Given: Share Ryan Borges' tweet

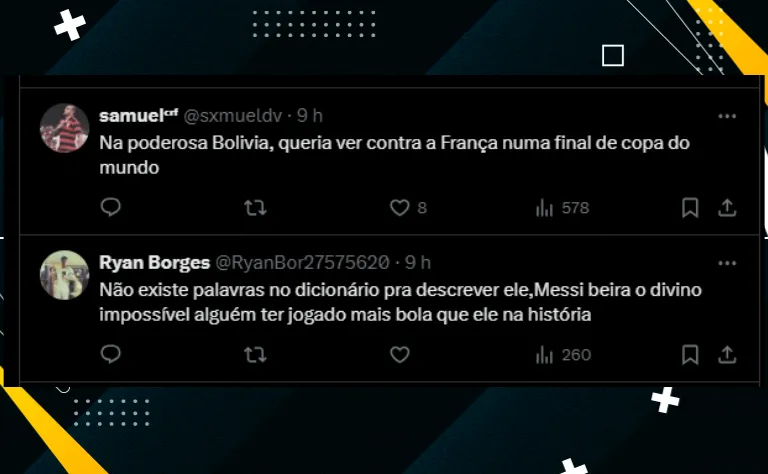Looking at the screenshot, I should tap(727, 355).
